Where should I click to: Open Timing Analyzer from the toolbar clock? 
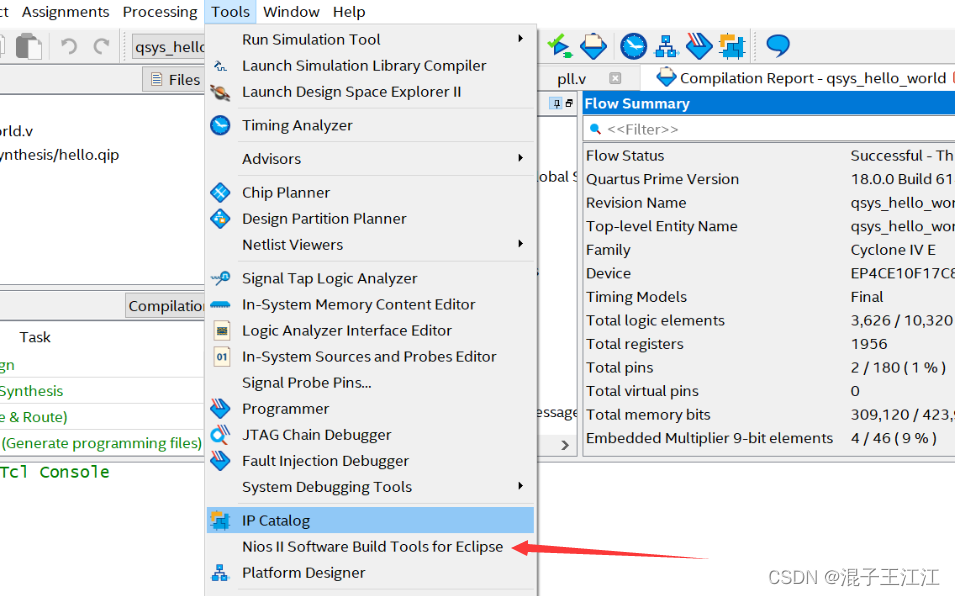[x=633, y=46]
